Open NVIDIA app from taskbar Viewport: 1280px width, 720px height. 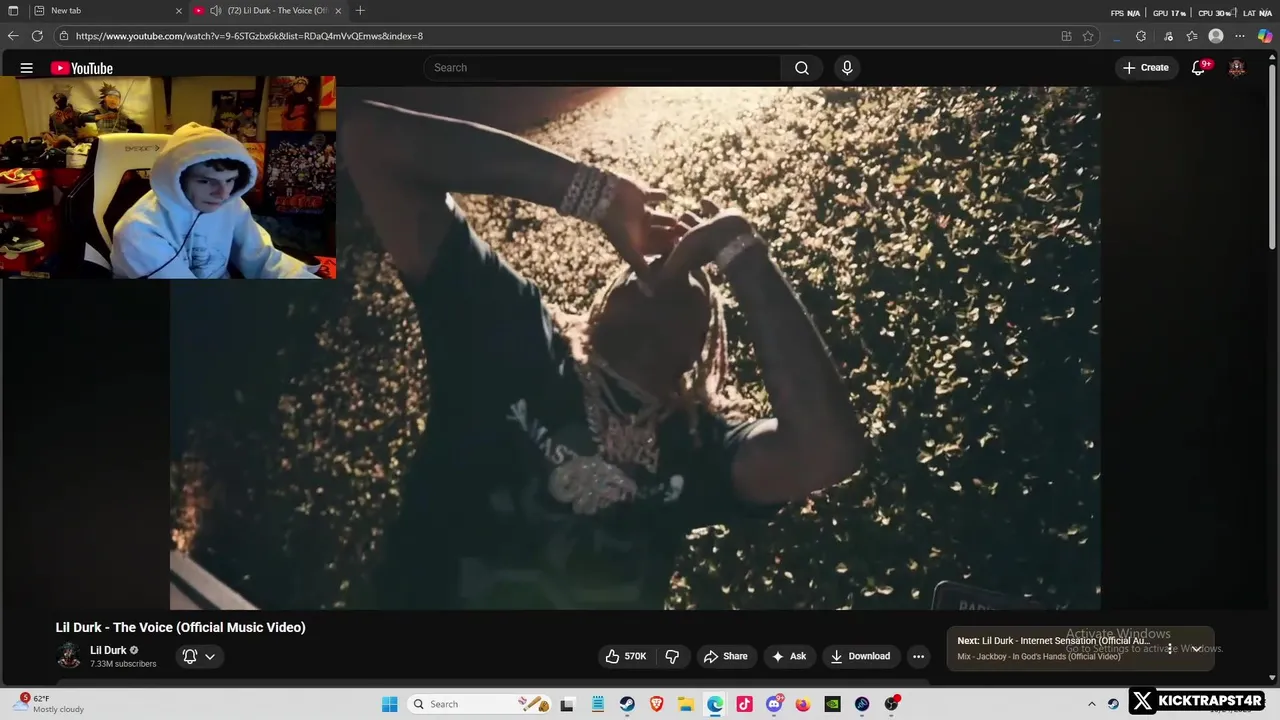point(832,704)
